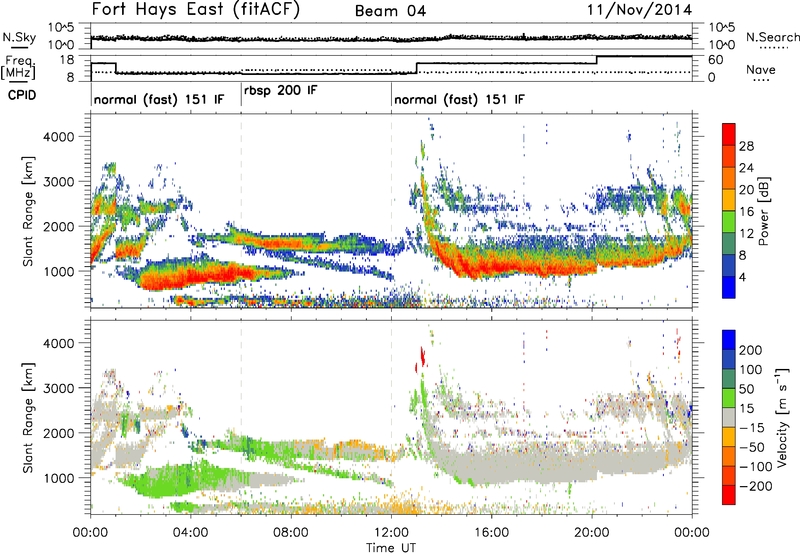
Task: Select the '12:00' time tick label
Action: pyautogui.click(x=391, y=533)
